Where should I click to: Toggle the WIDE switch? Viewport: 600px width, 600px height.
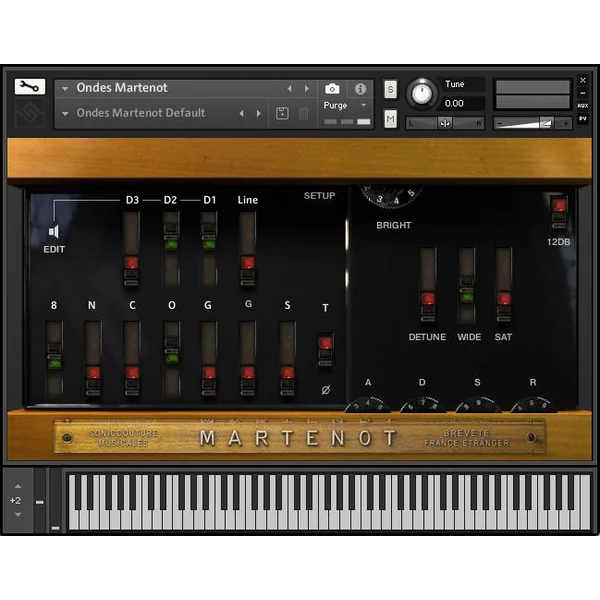467,285
